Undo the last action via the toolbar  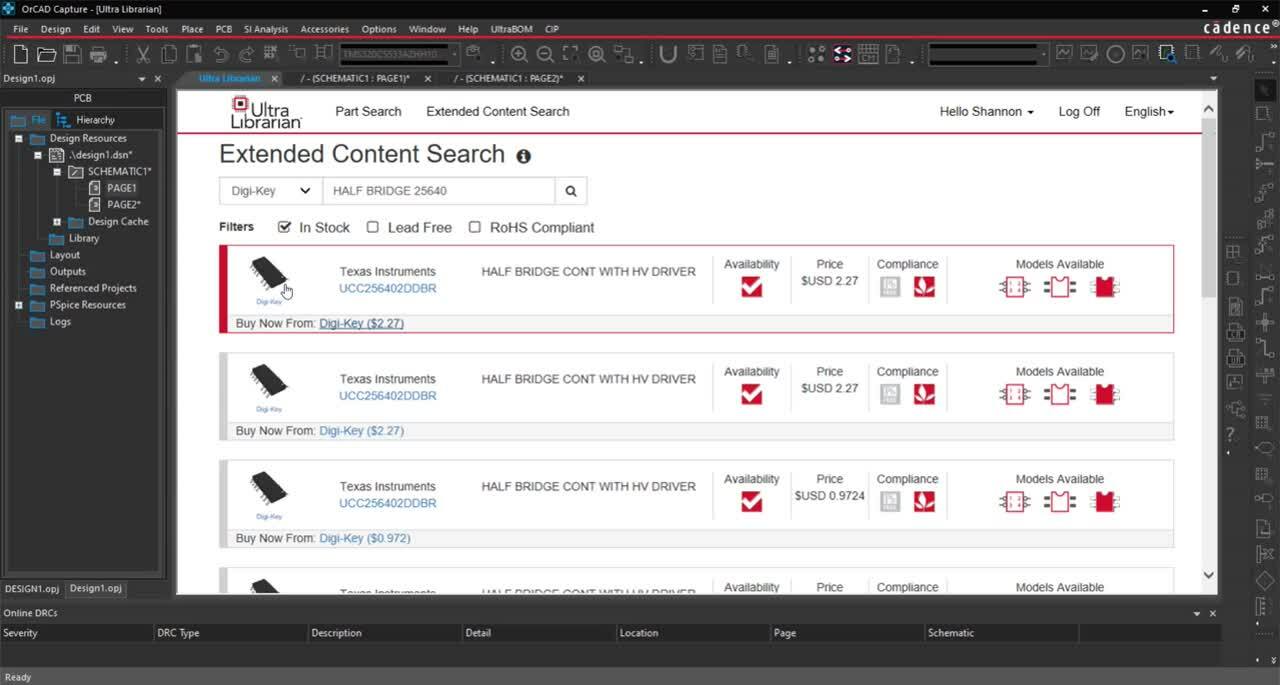223,54
